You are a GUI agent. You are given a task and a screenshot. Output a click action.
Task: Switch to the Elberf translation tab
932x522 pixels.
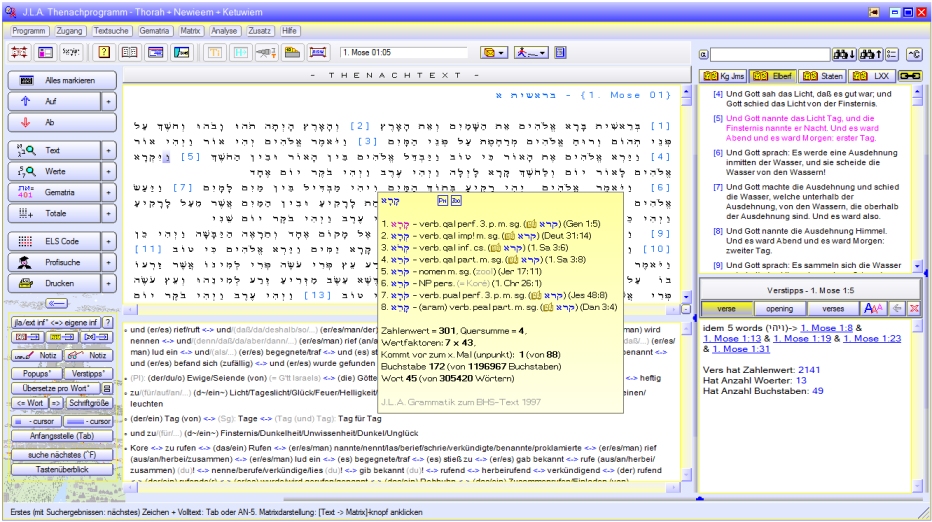pos(773,76)
